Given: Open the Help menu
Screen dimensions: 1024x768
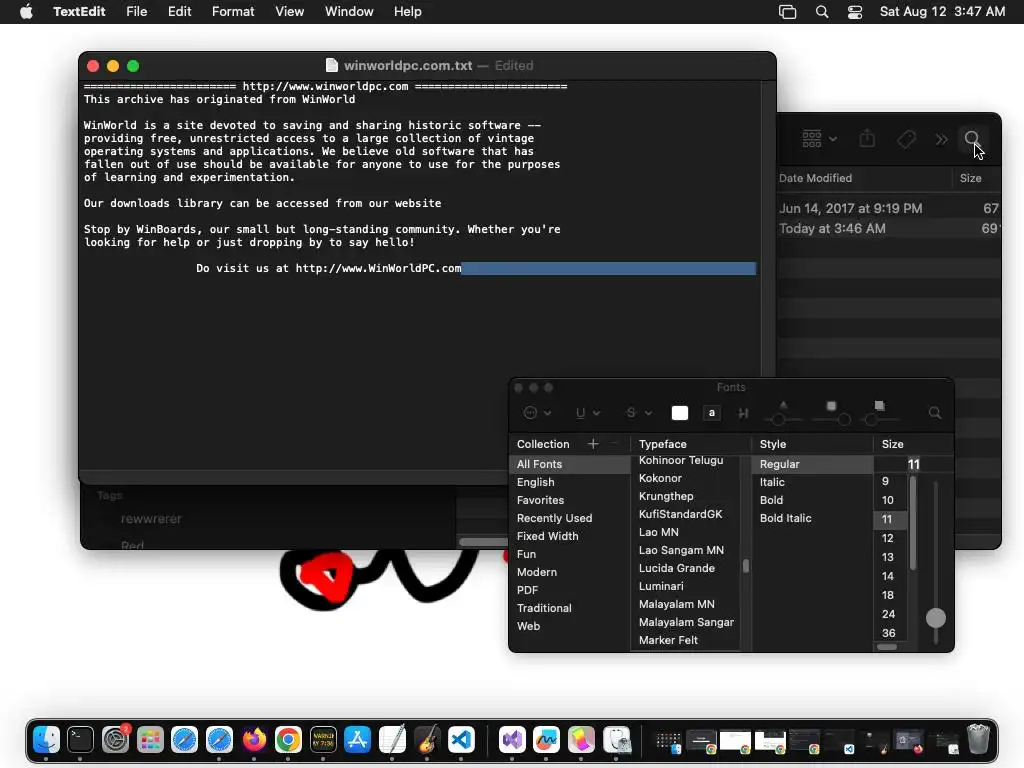Looking at the screenshot, I should point(408,12).
